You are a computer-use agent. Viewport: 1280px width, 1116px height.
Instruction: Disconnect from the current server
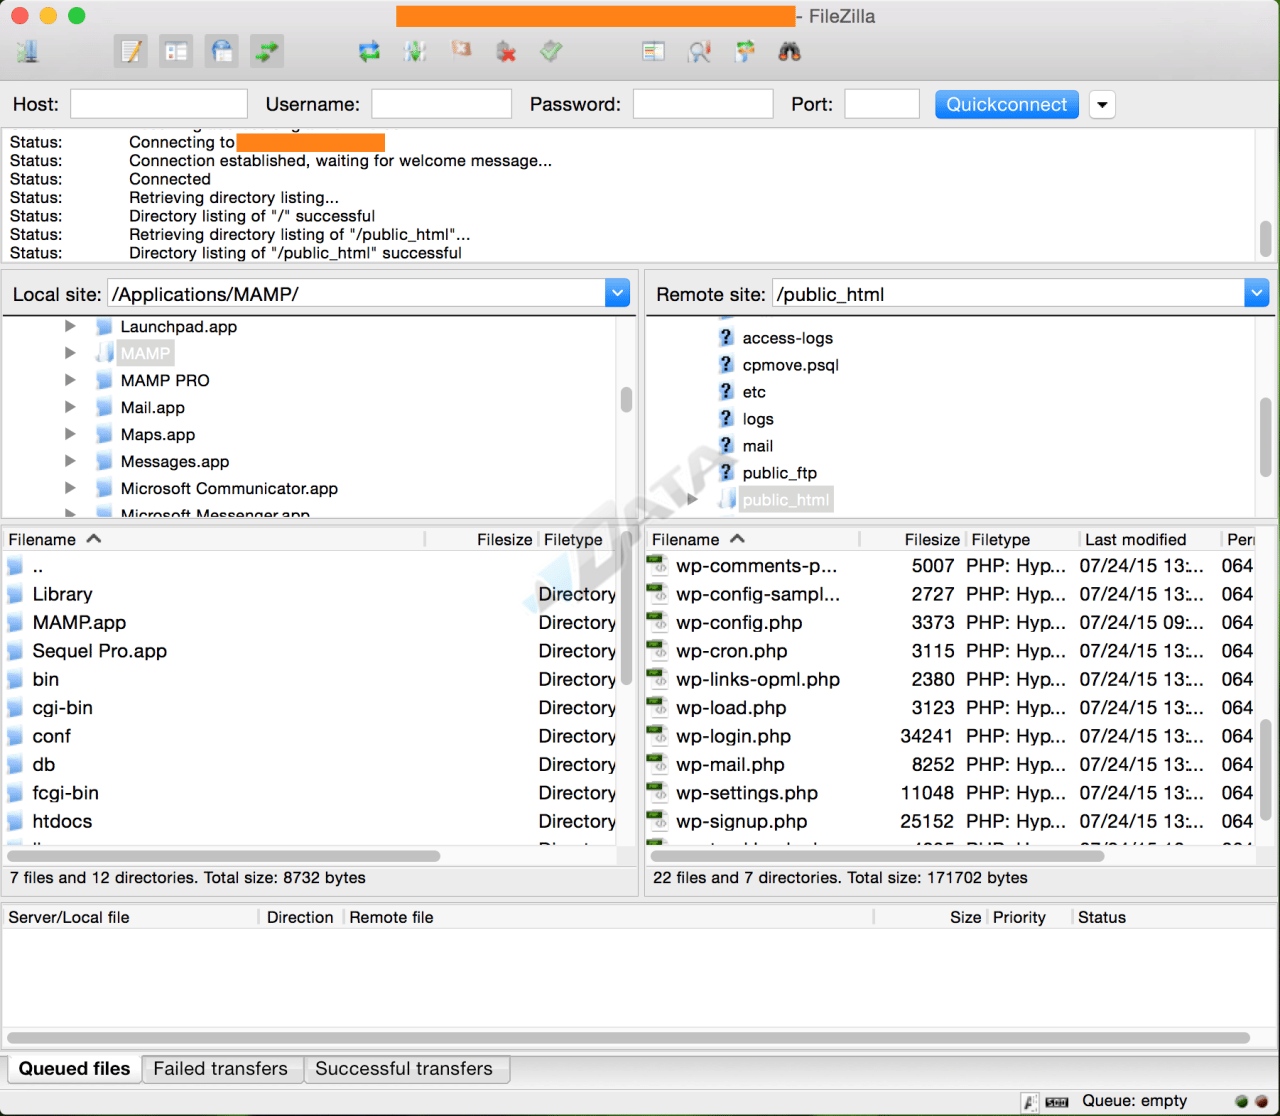[507, 51]
